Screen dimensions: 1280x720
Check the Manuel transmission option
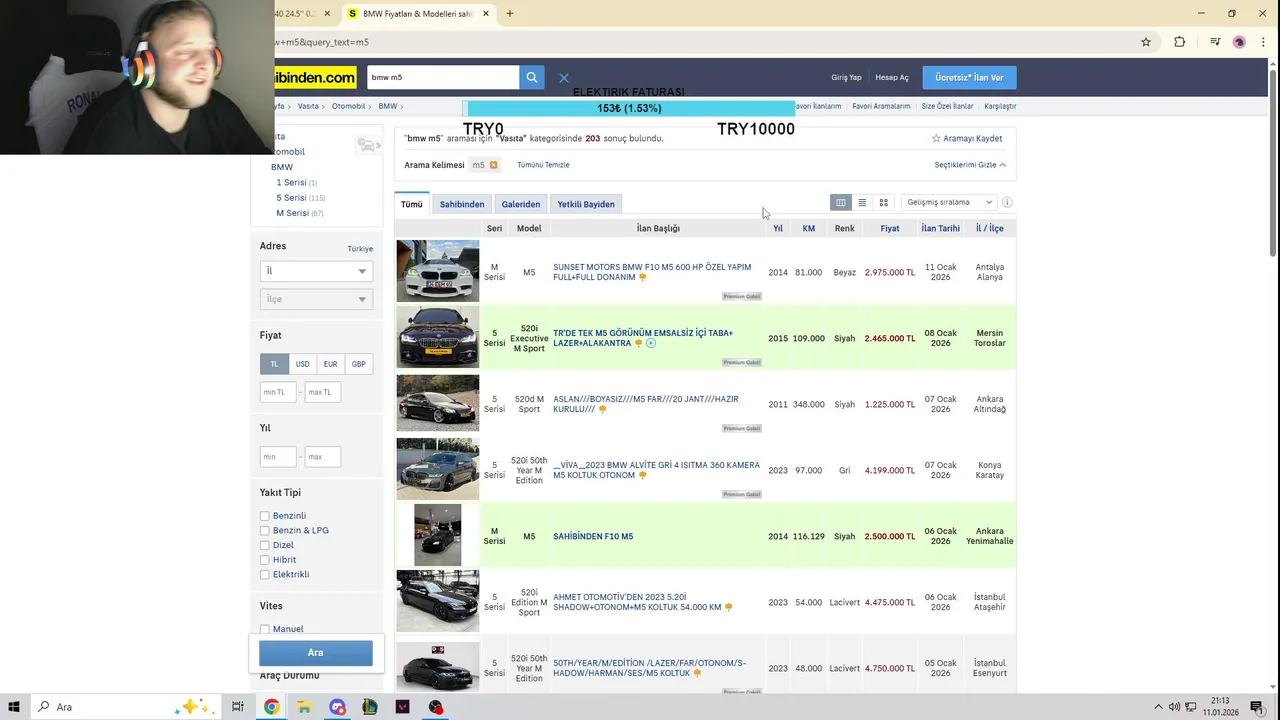click(265, 630)
